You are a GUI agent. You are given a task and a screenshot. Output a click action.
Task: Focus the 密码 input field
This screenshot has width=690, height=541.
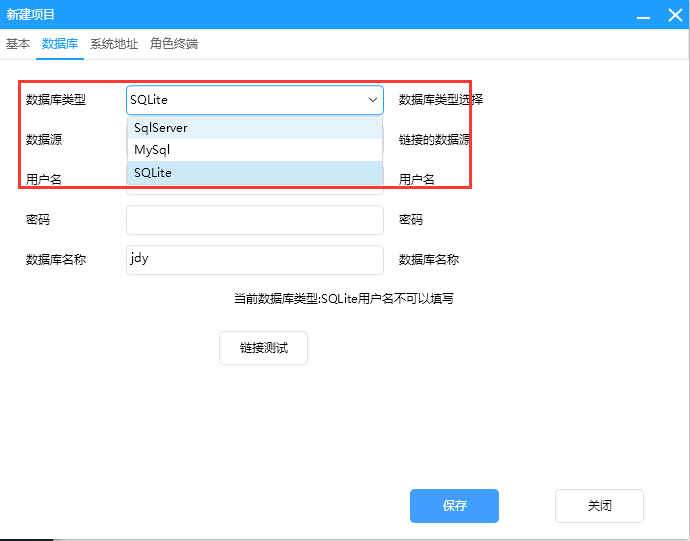(x=254, y=220)
